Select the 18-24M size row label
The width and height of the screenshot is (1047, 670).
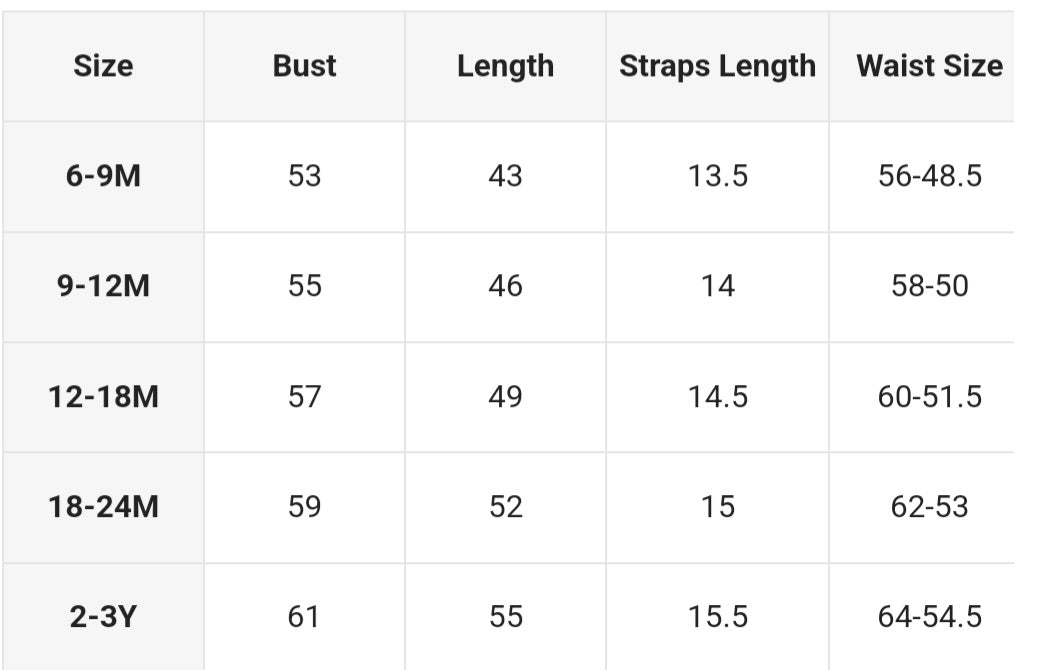(103, 507)
